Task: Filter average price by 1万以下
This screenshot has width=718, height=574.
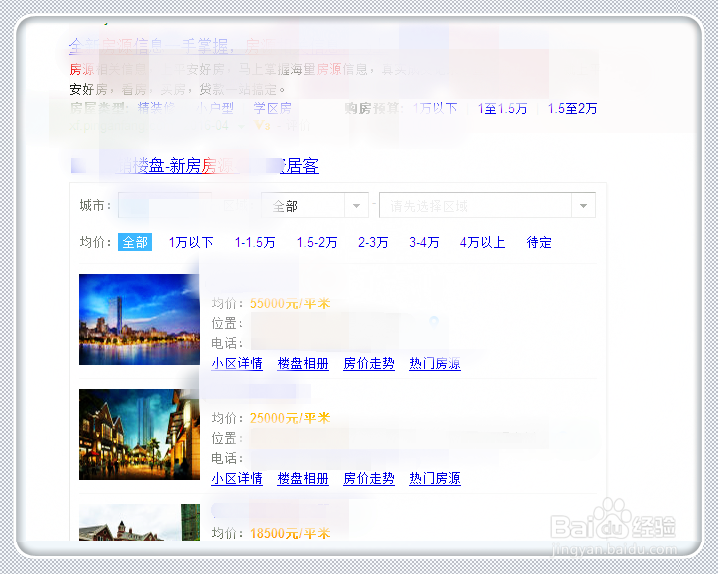Action: (191, 242)
